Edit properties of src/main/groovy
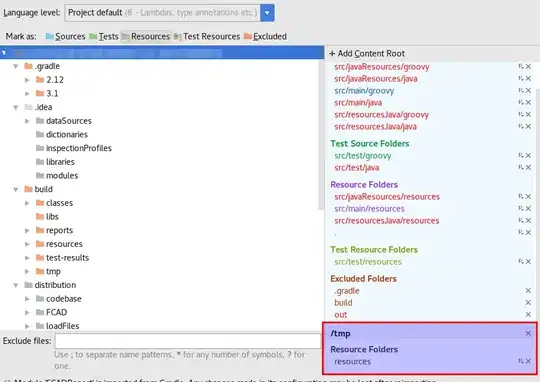Viewport: 540px width, 382px height. (521, 91)
